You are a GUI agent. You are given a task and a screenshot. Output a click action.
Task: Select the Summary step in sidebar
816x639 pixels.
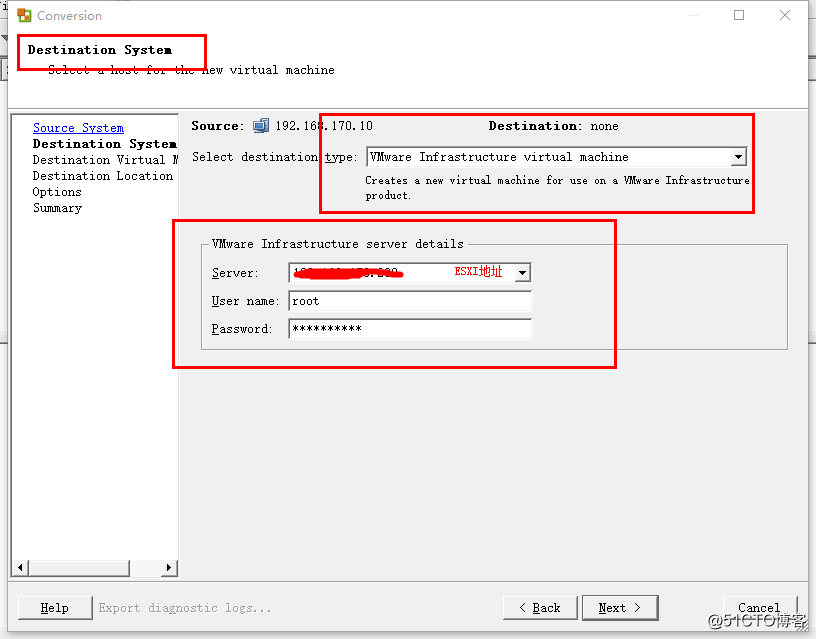(x=57, y=208)
